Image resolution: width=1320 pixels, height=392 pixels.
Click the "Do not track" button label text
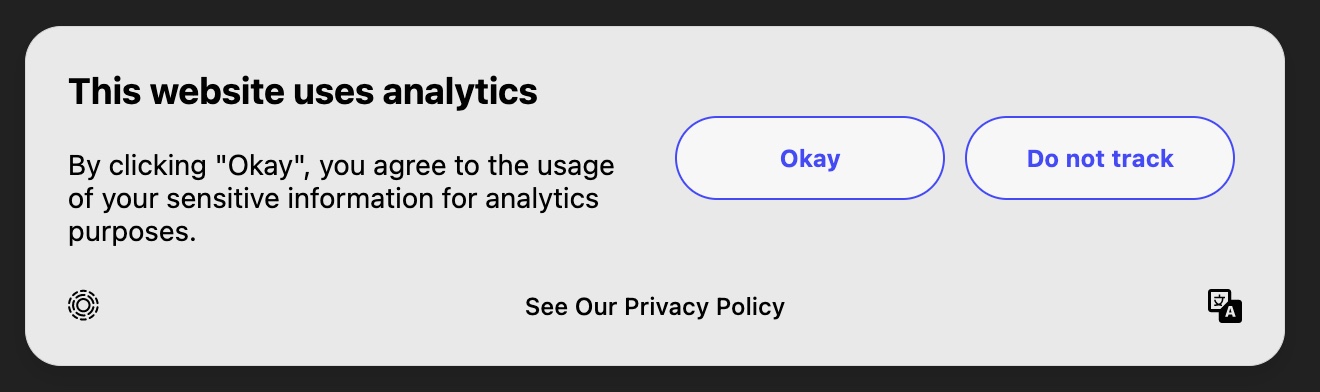coord(1100,158)
